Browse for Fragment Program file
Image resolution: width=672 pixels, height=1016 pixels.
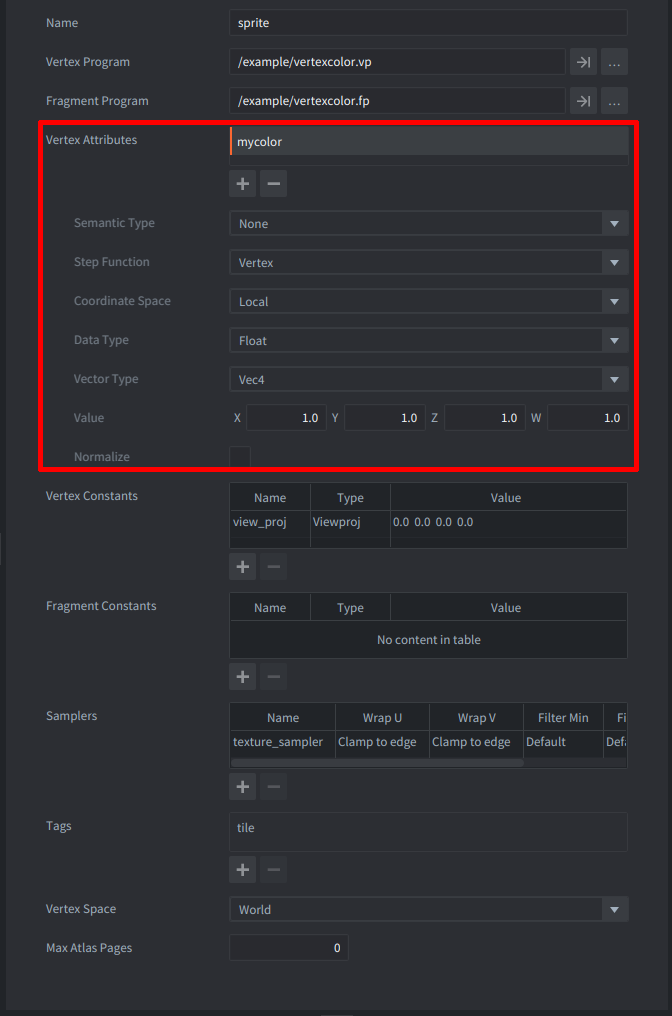[x=614, y=101]
